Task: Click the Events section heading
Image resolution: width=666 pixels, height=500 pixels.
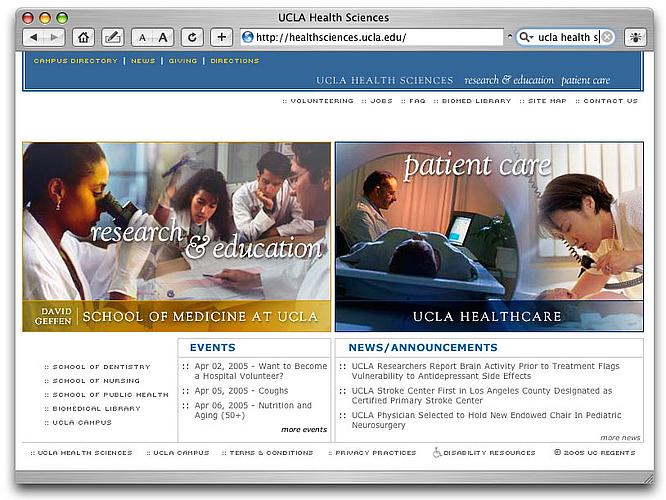Action: coord(212,347)
